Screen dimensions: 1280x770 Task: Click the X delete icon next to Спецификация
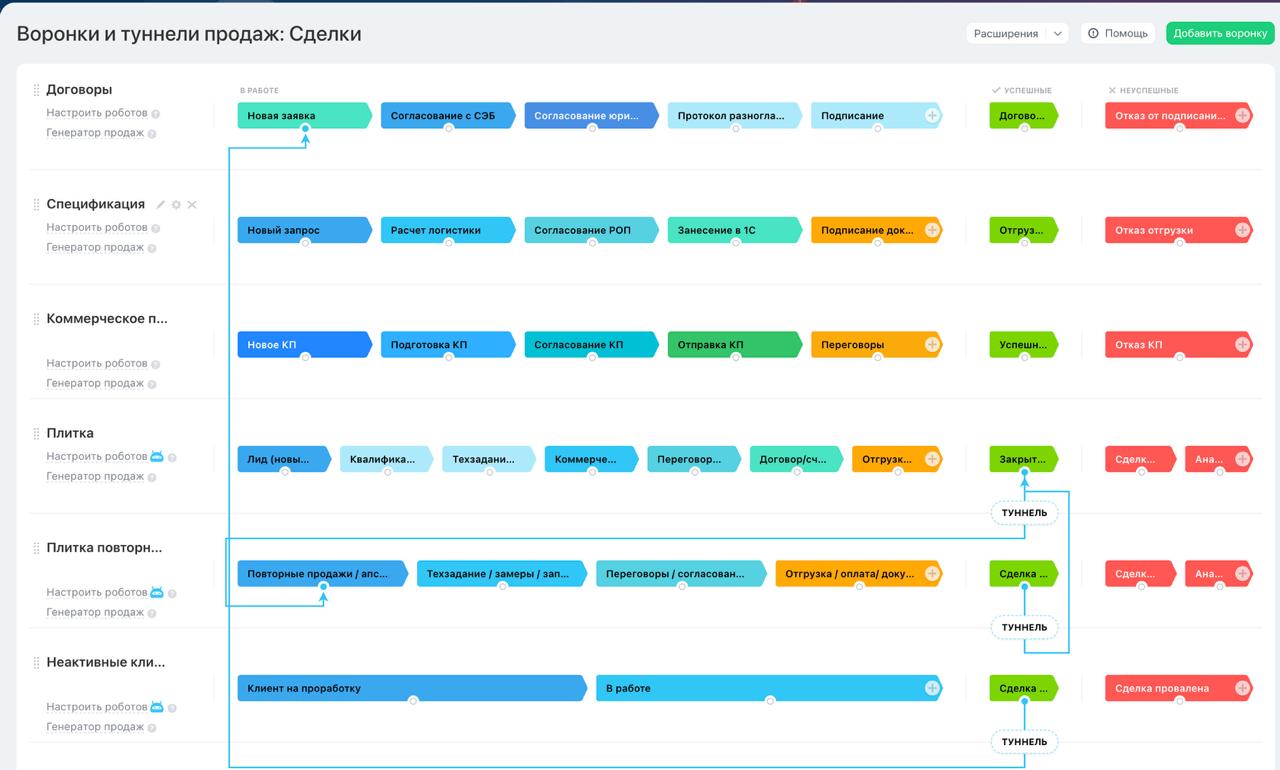pyautogui.click(x=192, y=204)
